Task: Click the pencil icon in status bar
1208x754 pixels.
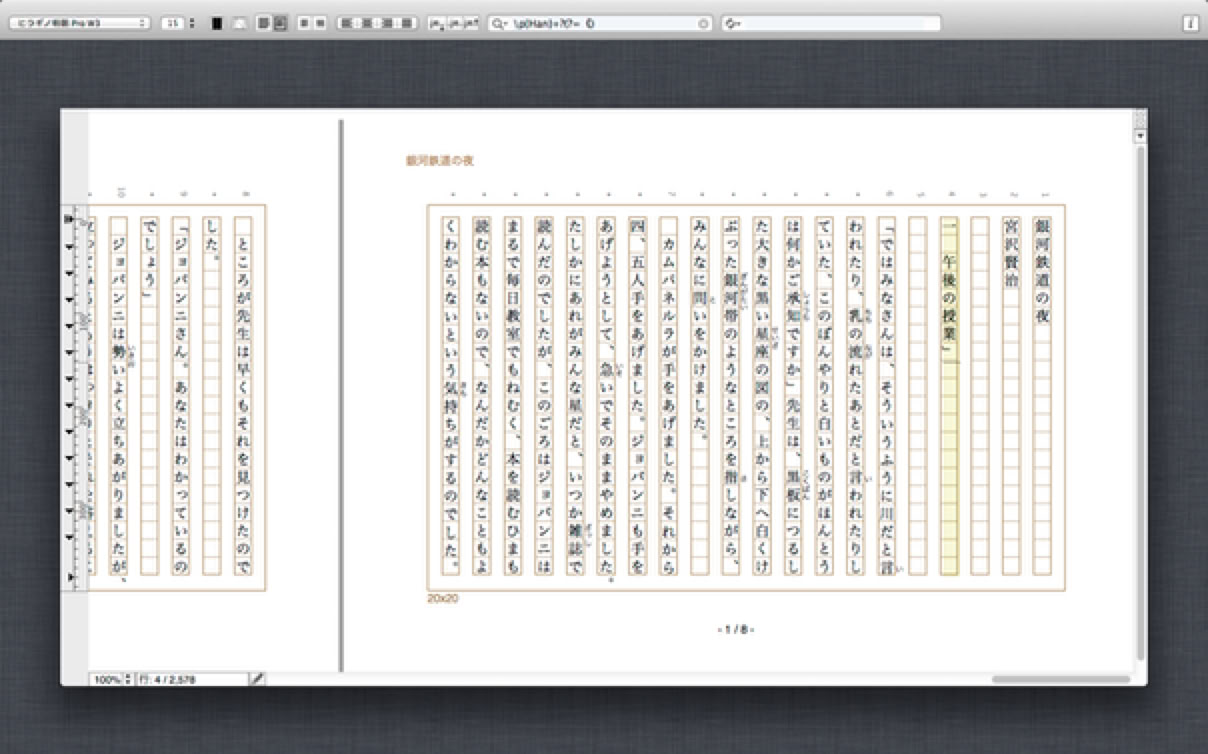Action: (x=257, y=680)
